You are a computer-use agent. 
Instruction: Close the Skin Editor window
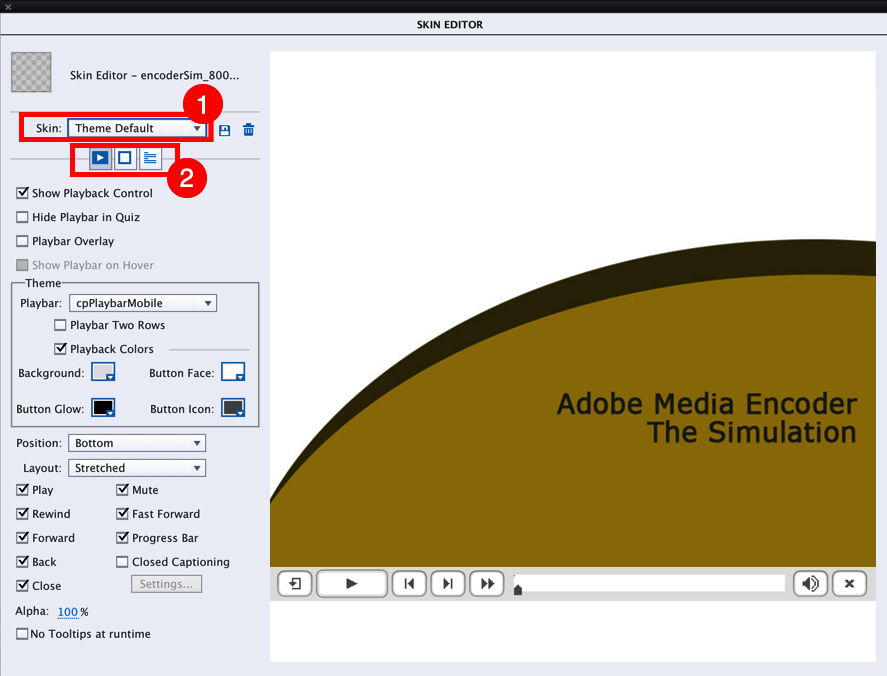(8, 7)
